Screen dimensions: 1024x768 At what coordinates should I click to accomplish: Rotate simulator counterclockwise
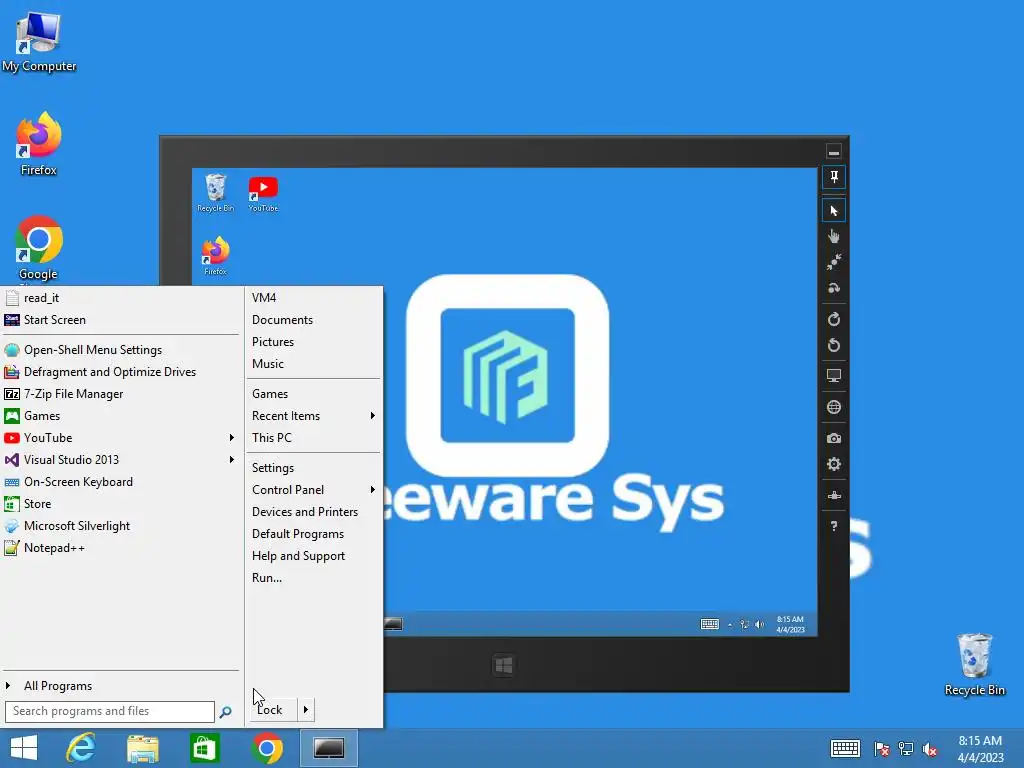pos(834,345)
